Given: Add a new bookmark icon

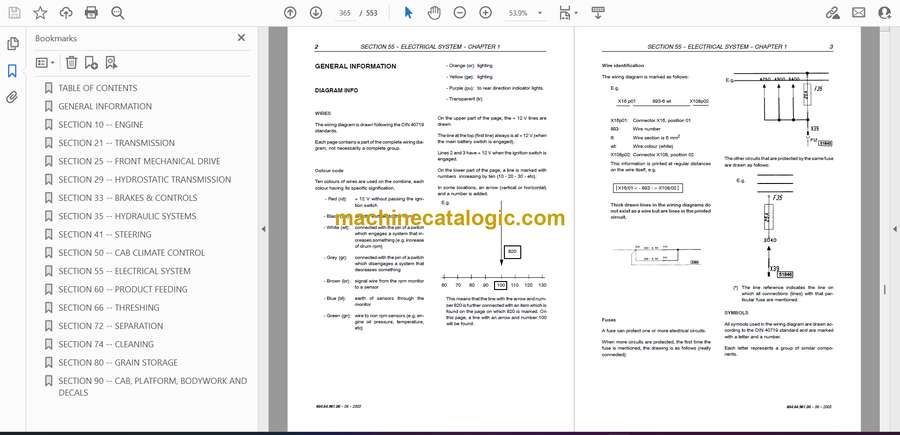Looking at the screenshot, I should coord(91,63).
